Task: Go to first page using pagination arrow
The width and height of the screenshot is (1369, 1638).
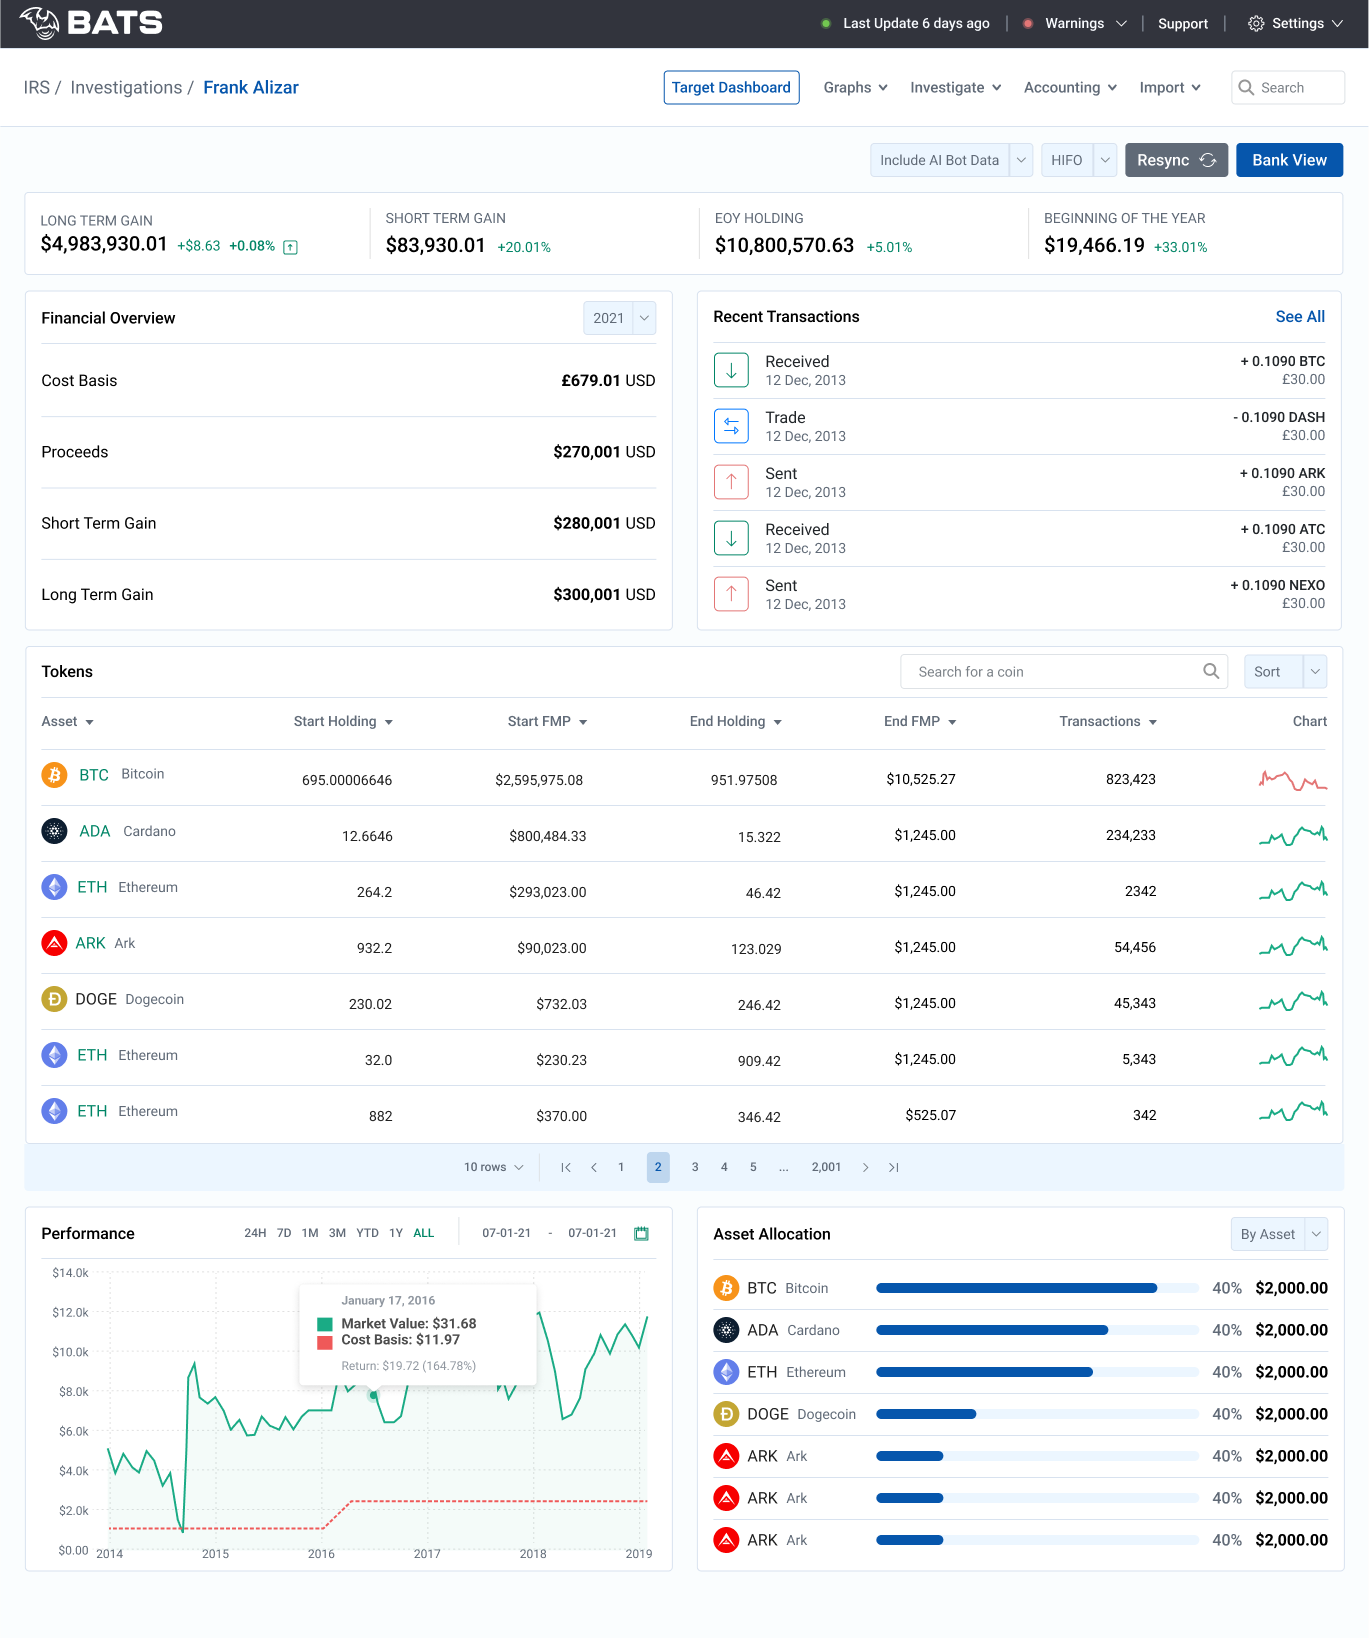Action: pyautogui.click(x=566, y=1167)
